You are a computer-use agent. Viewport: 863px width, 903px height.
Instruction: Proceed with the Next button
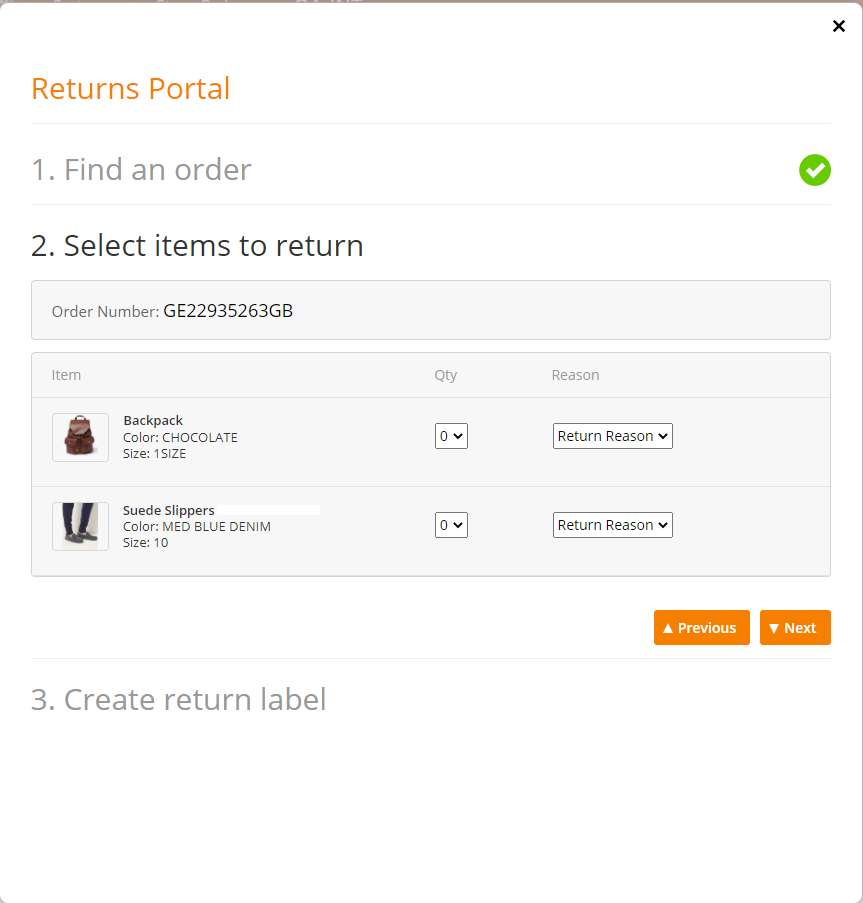(795, 628)
